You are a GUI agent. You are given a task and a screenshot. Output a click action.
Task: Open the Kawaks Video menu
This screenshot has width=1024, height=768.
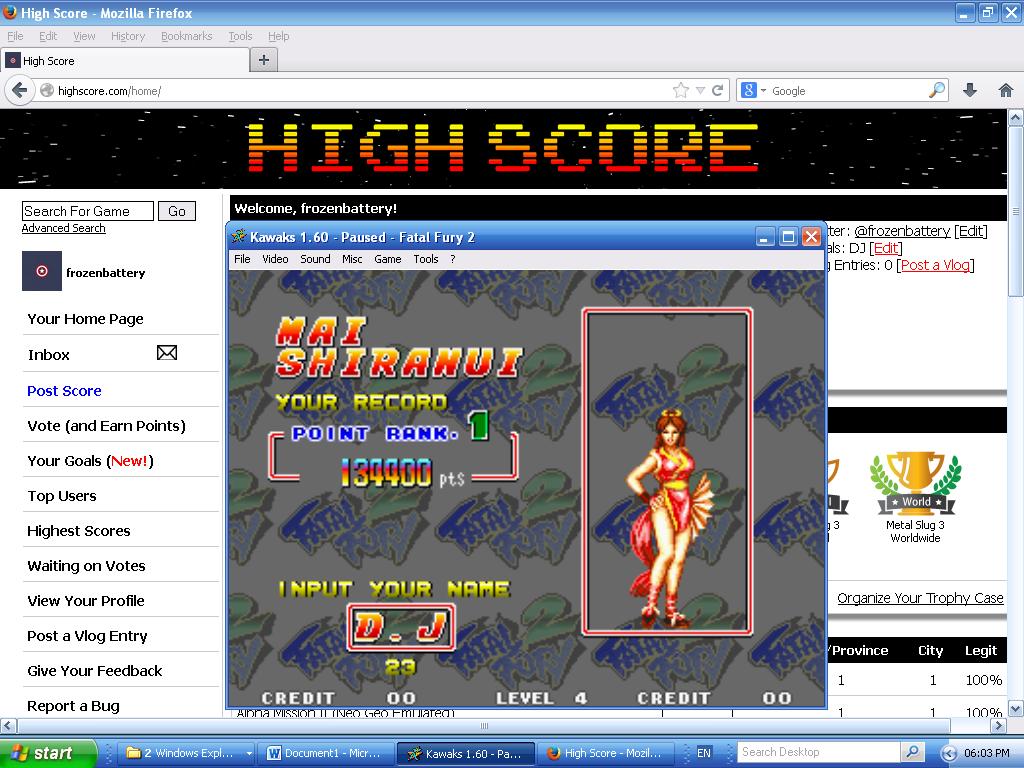(x=275, y=259)
